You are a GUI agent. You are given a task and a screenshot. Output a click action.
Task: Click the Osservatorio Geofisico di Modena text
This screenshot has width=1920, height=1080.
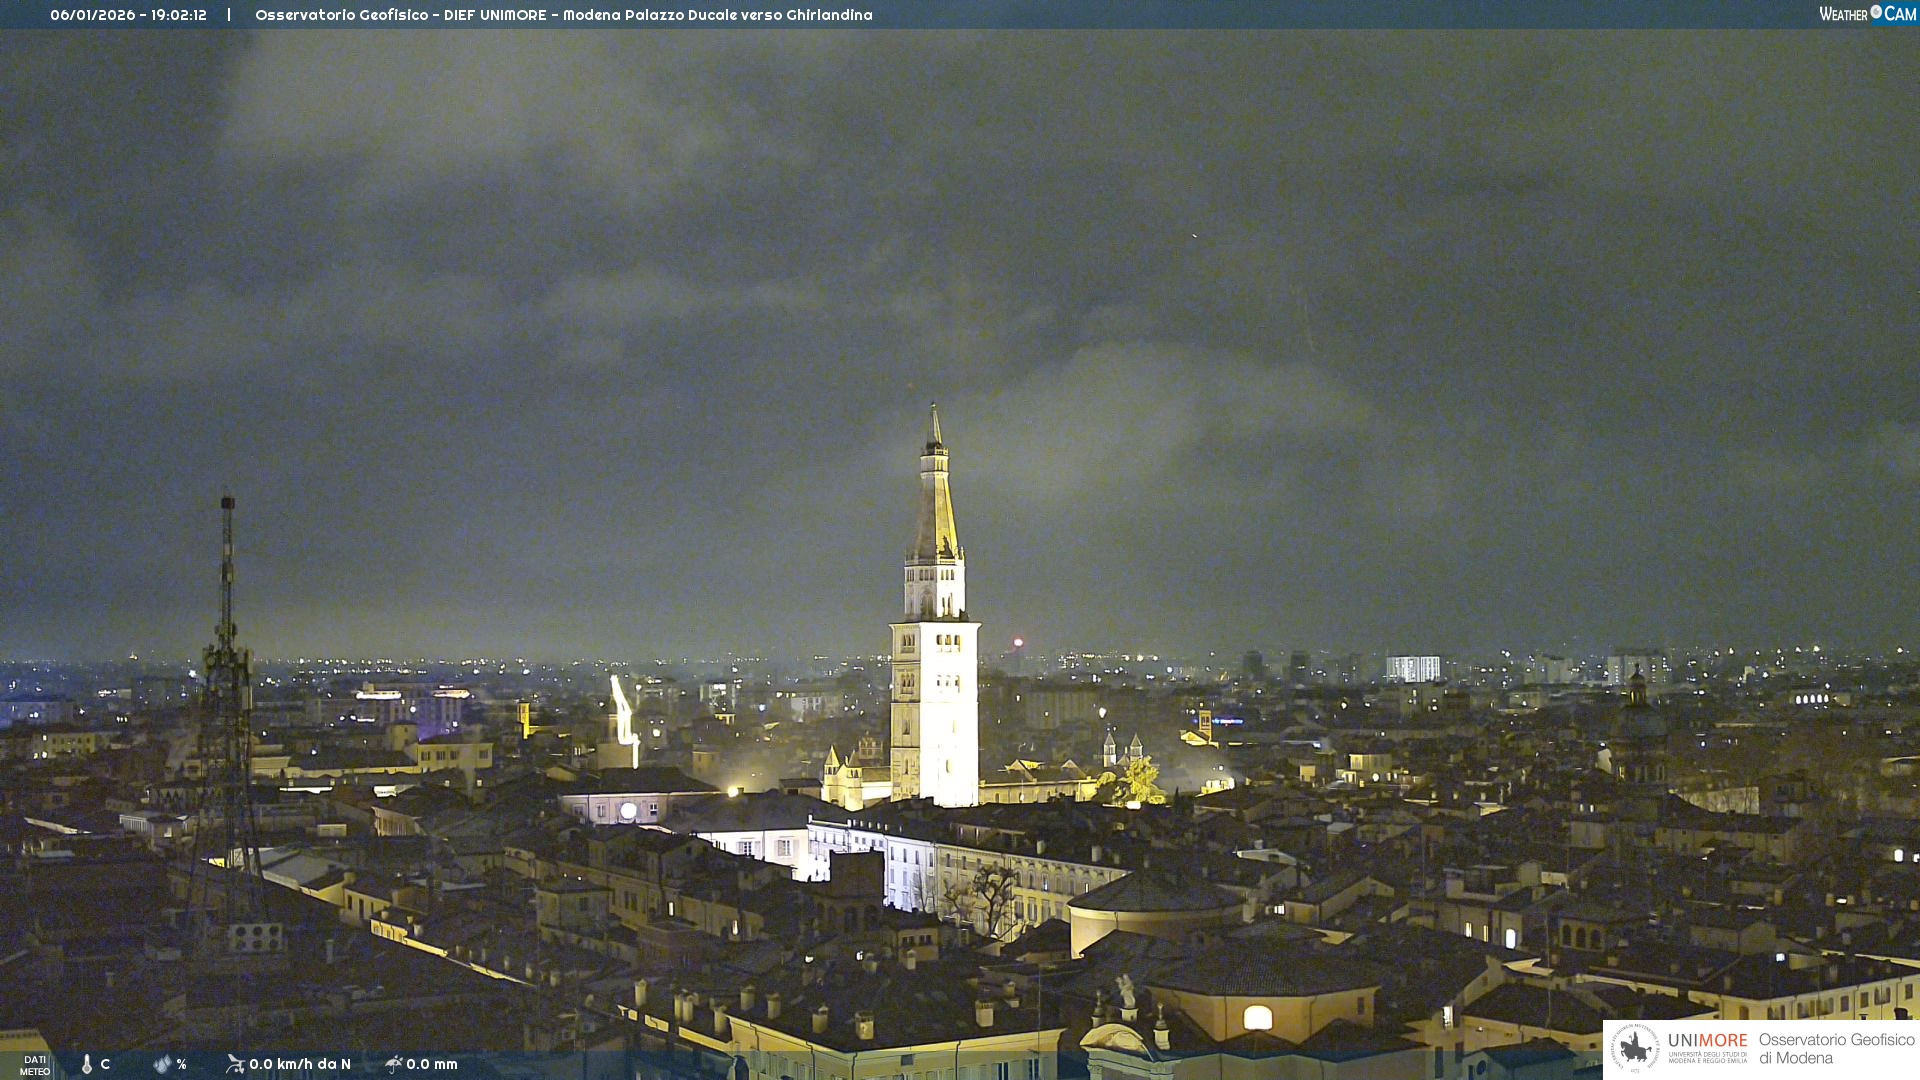point(1836,1048)
